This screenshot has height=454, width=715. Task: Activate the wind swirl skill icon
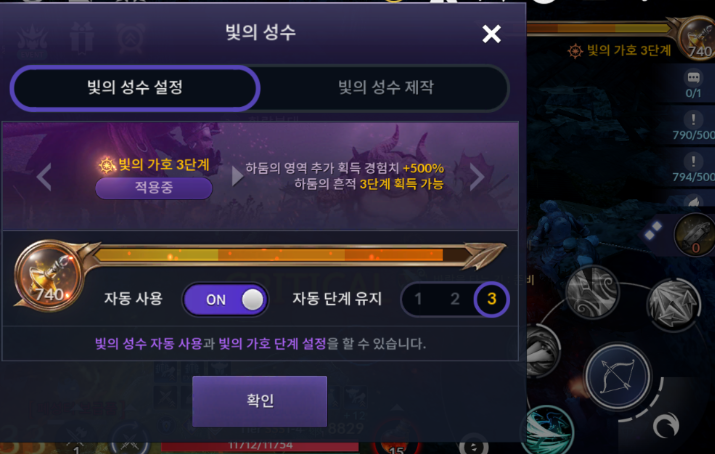click(x=592, y=291)
